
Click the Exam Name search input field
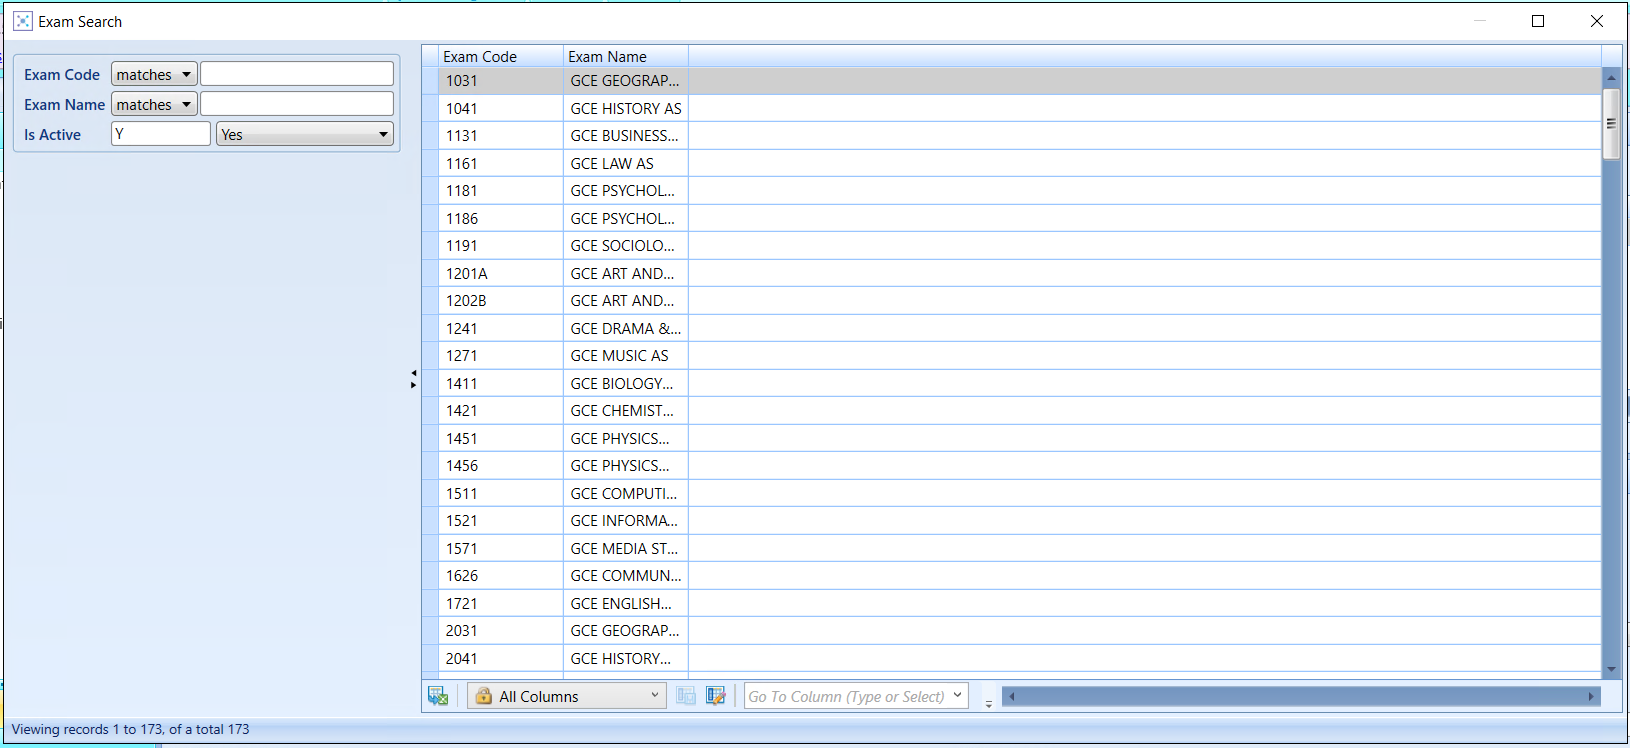point(297,104)
